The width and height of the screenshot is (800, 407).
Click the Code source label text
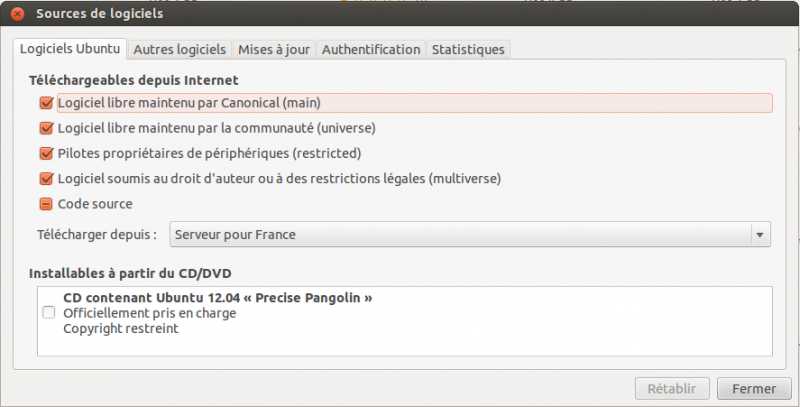tap(95, 204)
